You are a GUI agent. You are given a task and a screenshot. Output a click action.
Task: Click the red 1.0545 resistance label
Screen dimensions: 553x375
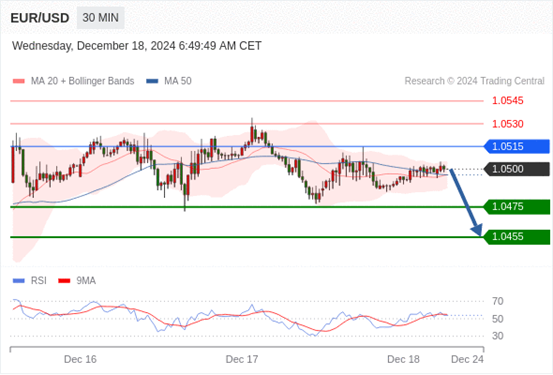[508, 101]
